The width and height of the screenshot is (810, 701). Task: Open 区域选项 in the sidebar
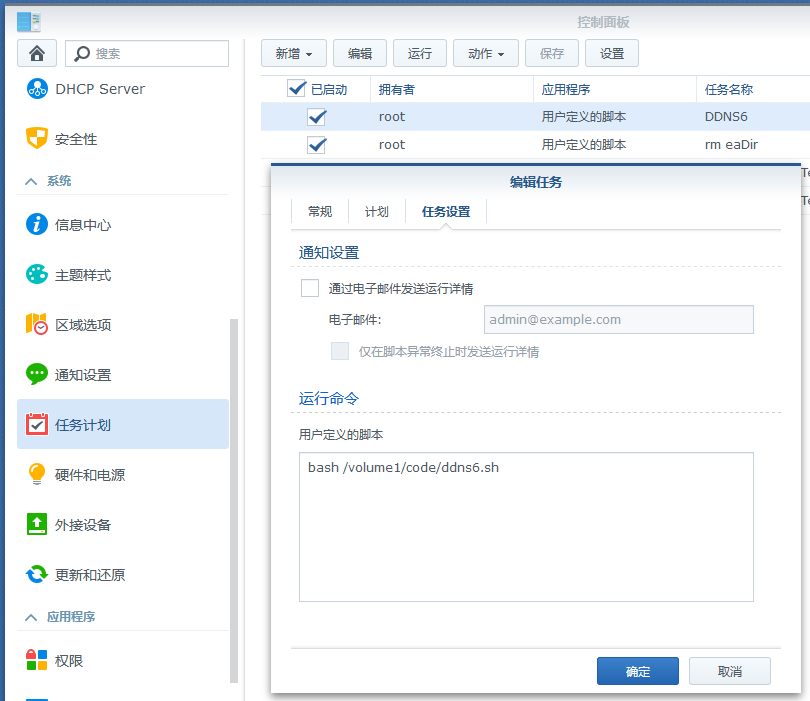coord(83,325)
